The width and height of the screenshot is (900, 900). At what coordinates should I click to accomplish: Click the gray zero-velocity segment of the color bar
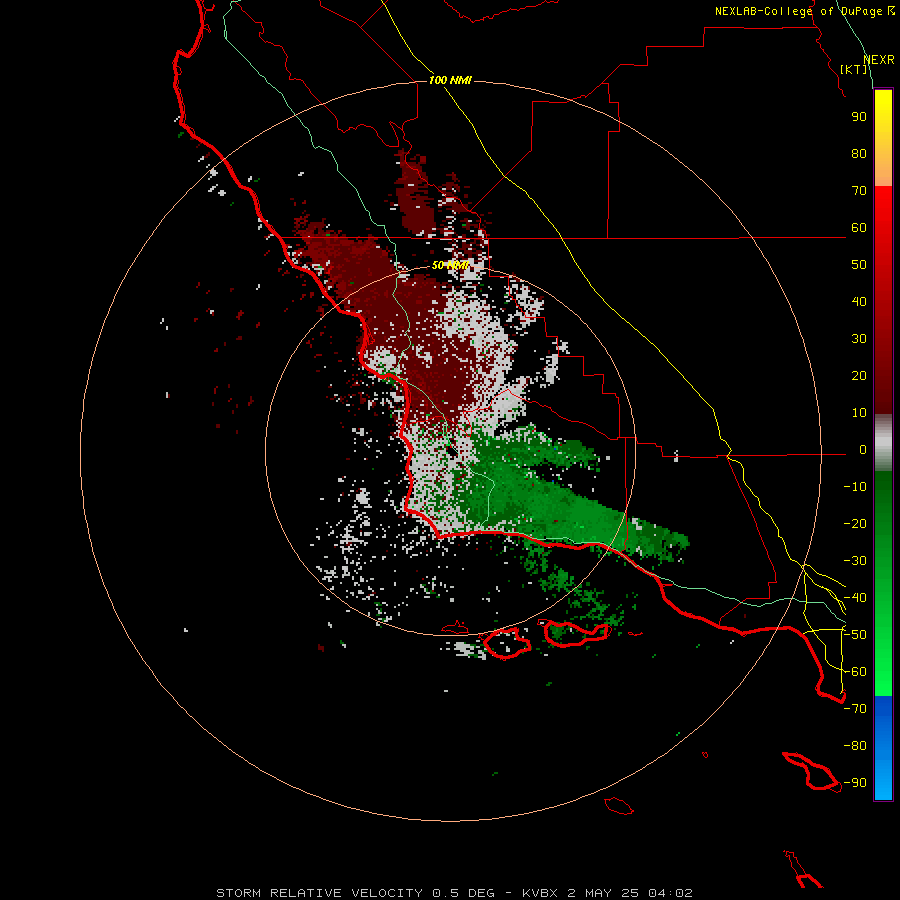[x=883, y=443]
